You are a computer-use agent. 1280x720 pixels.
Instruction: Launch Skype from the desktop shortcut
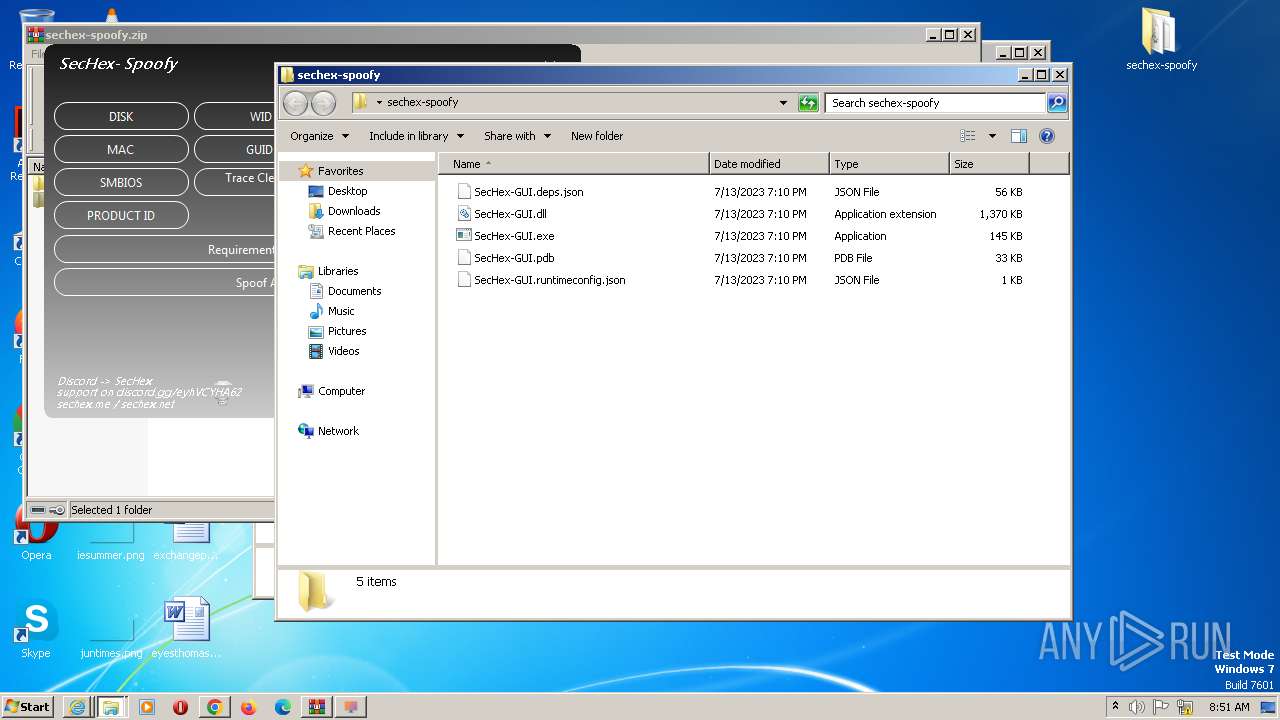point(35,630)
